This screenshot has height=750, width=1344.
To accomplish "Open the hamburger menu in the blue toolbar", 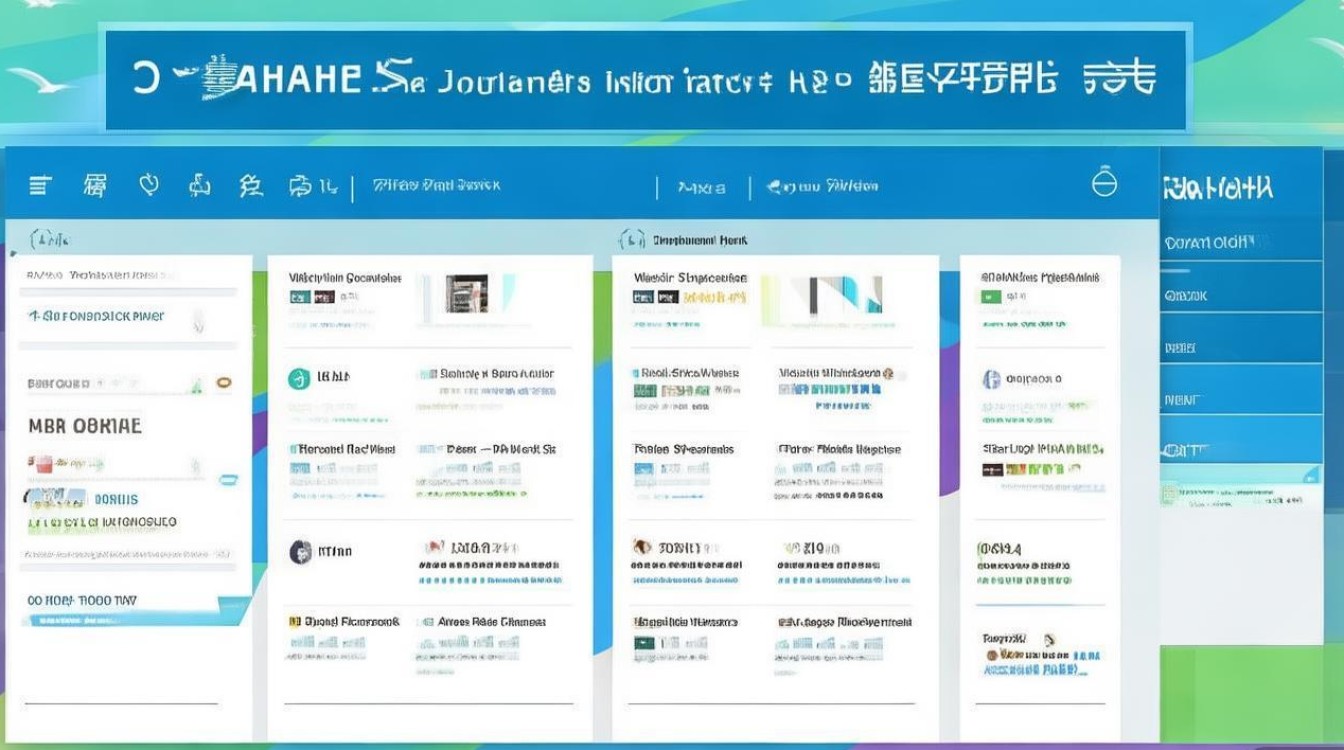I will [x=40, y=184].
